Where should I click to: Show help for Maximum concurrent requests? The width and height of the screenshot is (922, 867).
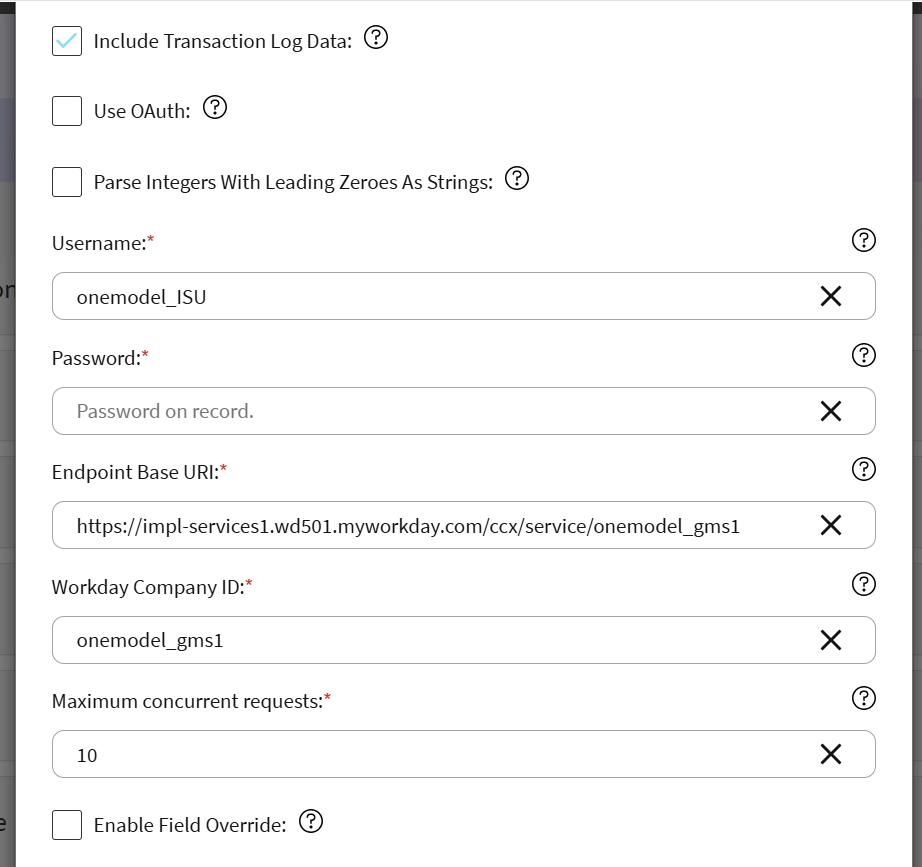[x=863, y=698]
